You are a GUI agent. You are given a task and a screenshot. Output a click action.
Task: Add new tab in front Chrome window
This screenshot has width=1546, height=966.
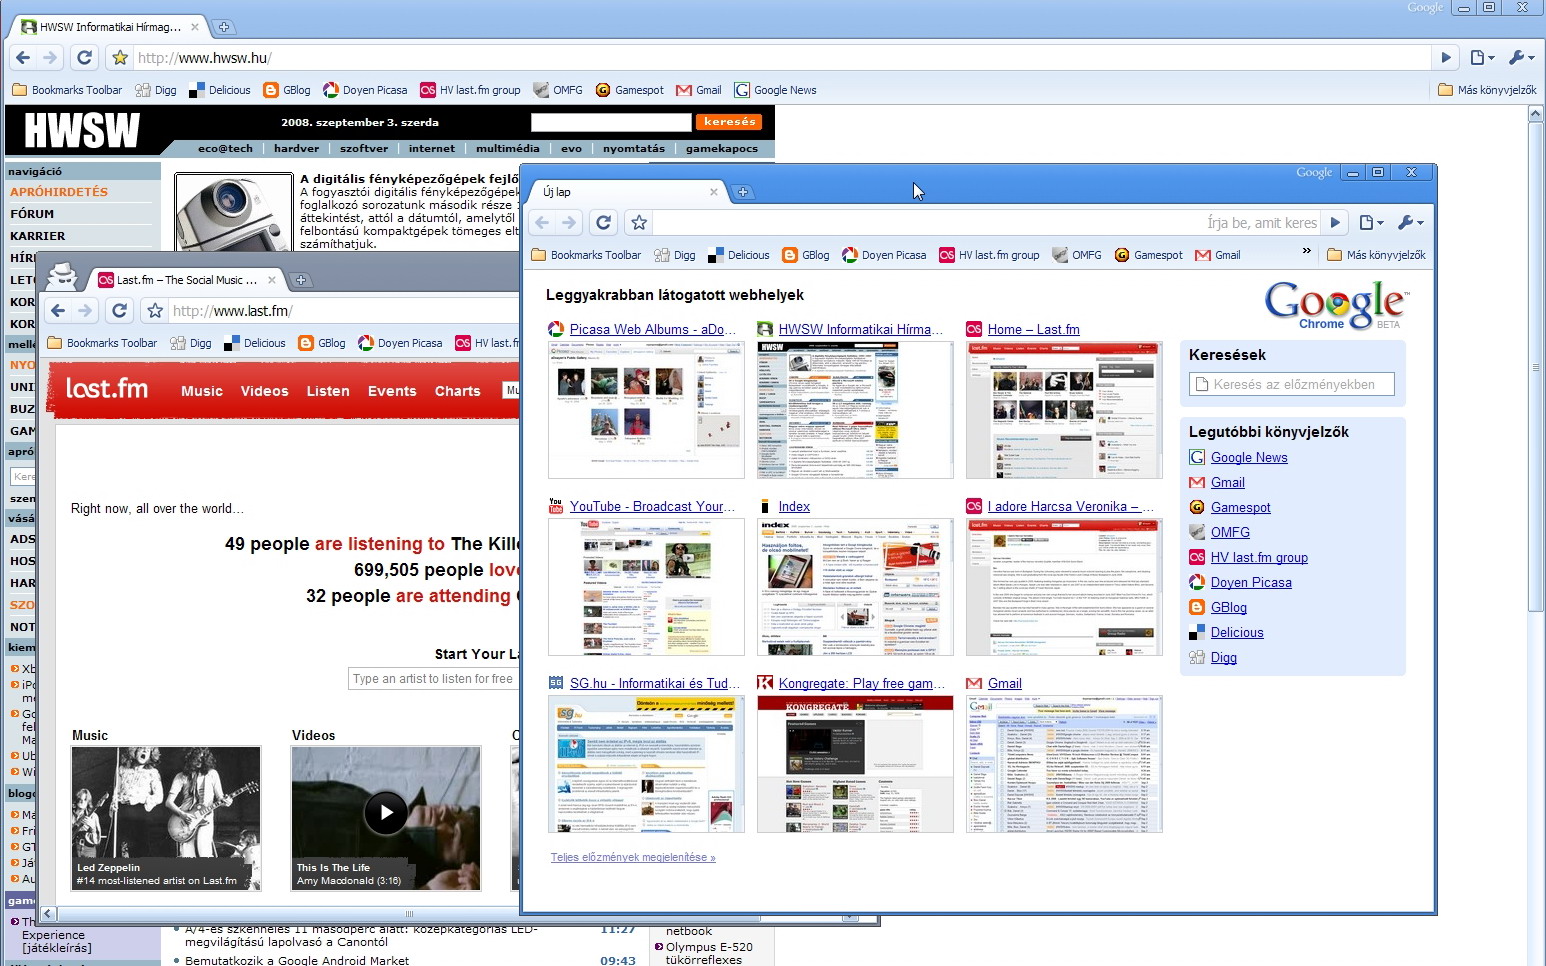pyautogui.click(x=742, y=192)
